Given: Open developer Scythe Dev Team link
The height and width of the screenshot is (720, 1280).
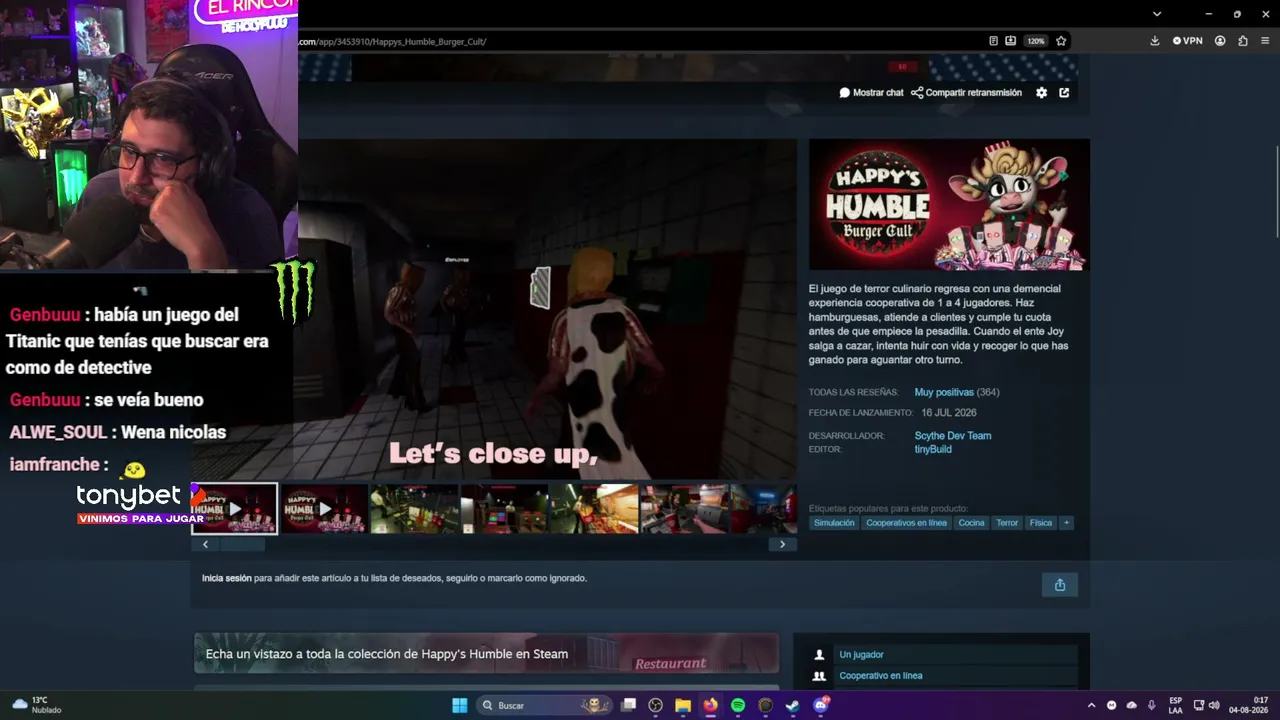Looking at the screenshot, I should click(953, 436).
